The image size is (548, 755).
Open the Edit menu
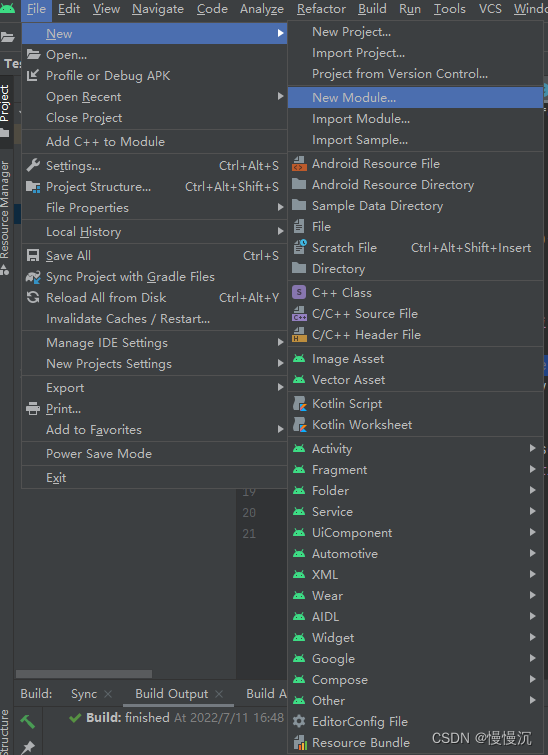point(69,9)
